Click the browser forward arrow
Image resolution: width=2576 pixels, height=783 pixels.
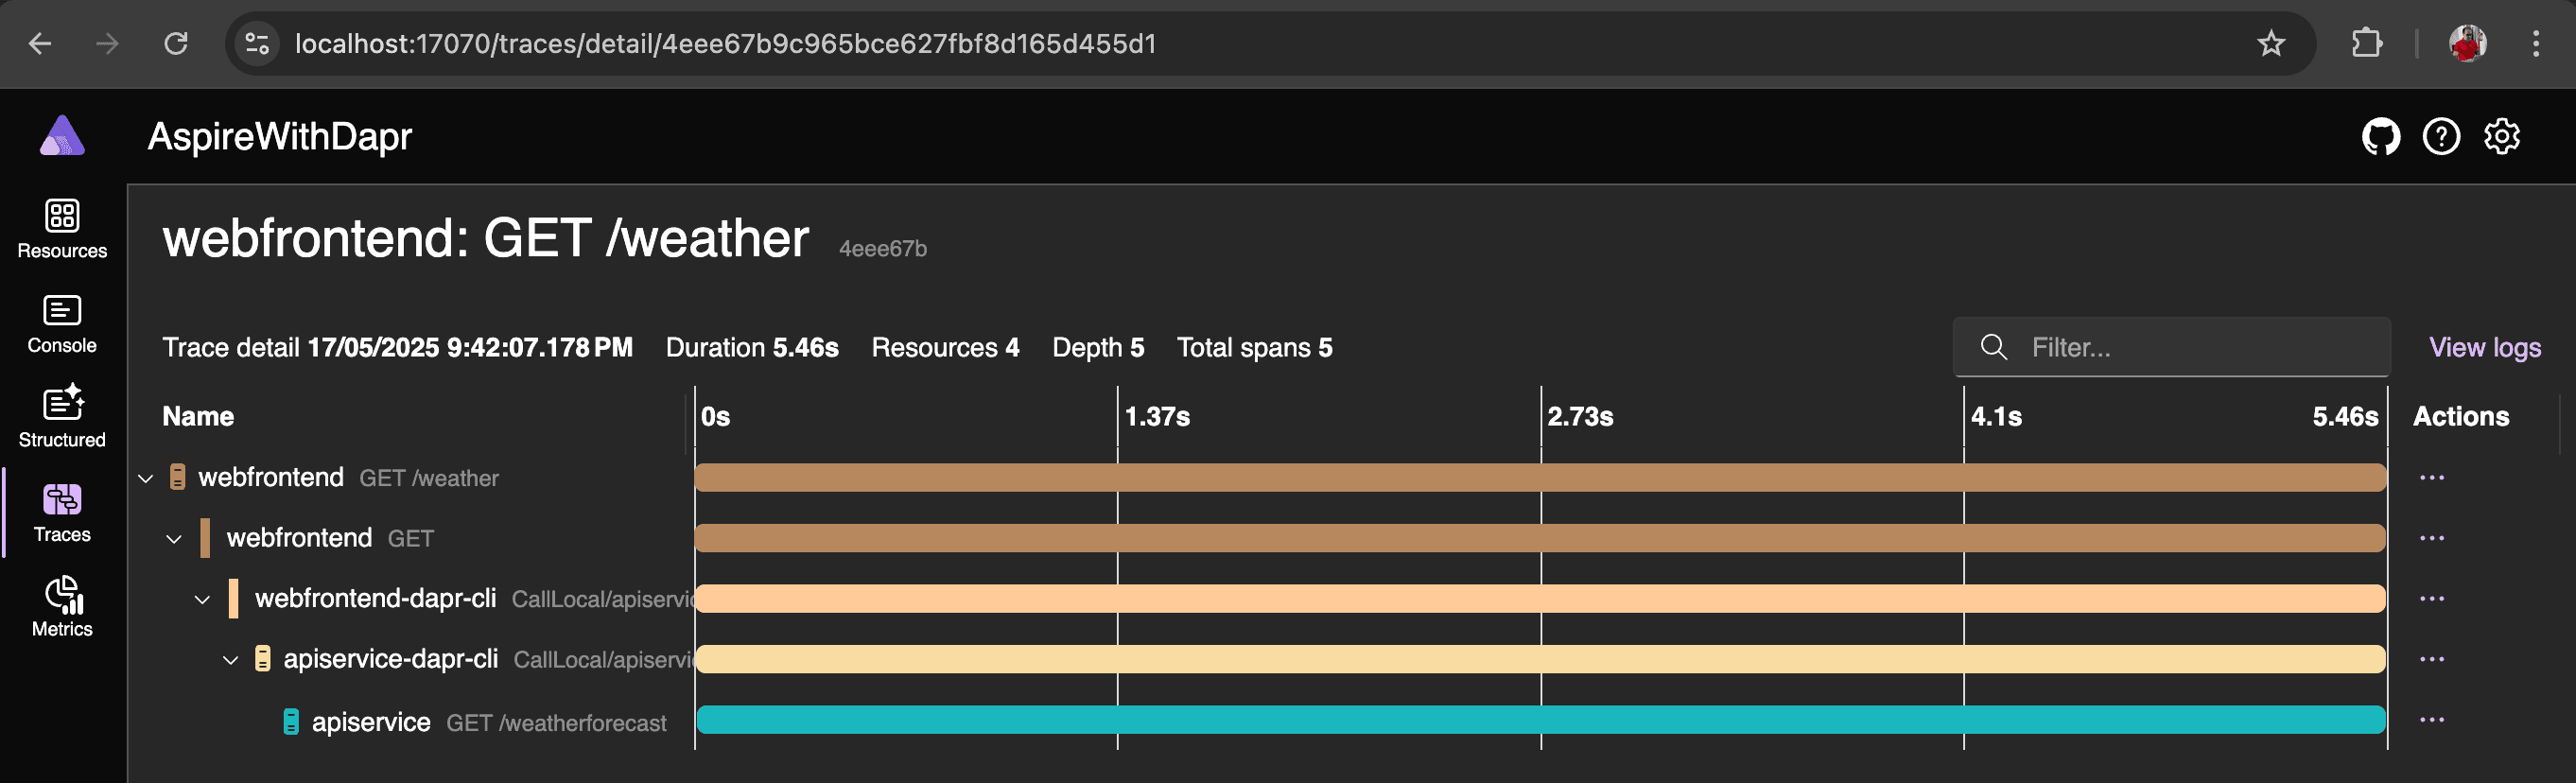click(107, 43)
